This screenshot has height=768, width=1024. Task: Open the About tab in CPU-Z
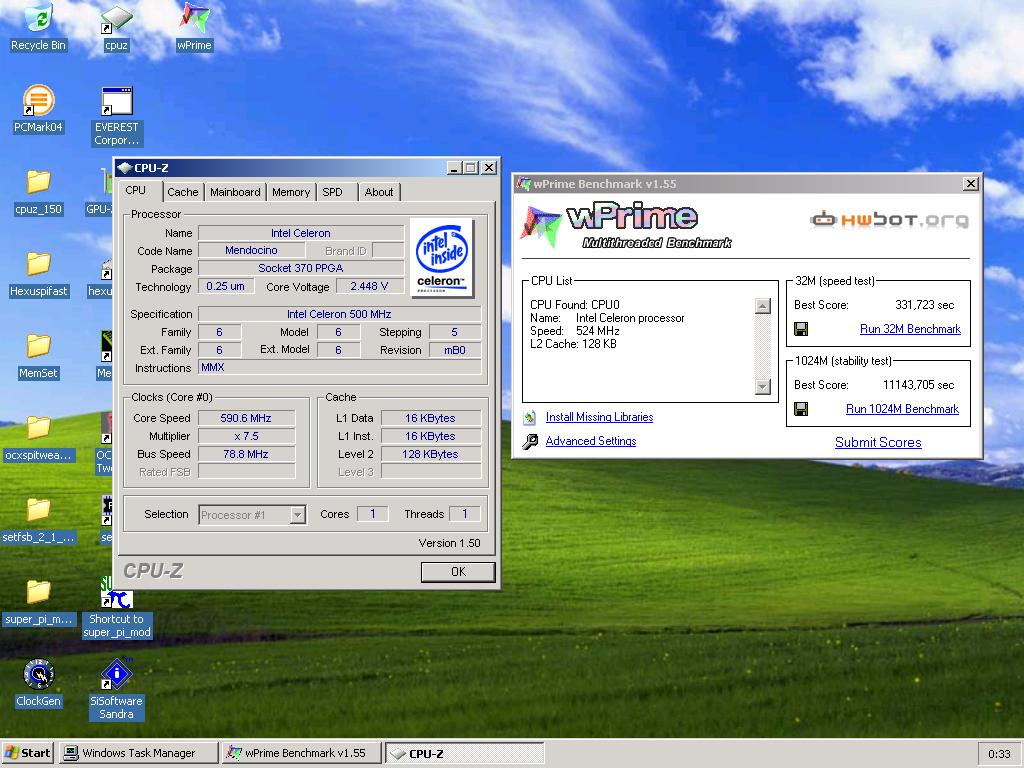pos(379,192)
